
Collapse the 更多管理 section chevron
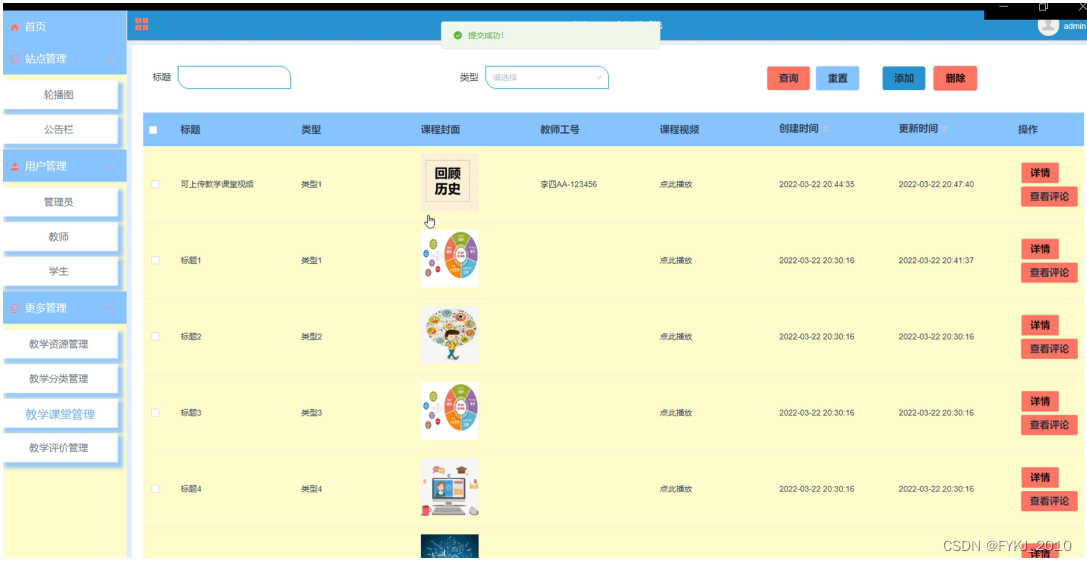click(x=110, y=308)
